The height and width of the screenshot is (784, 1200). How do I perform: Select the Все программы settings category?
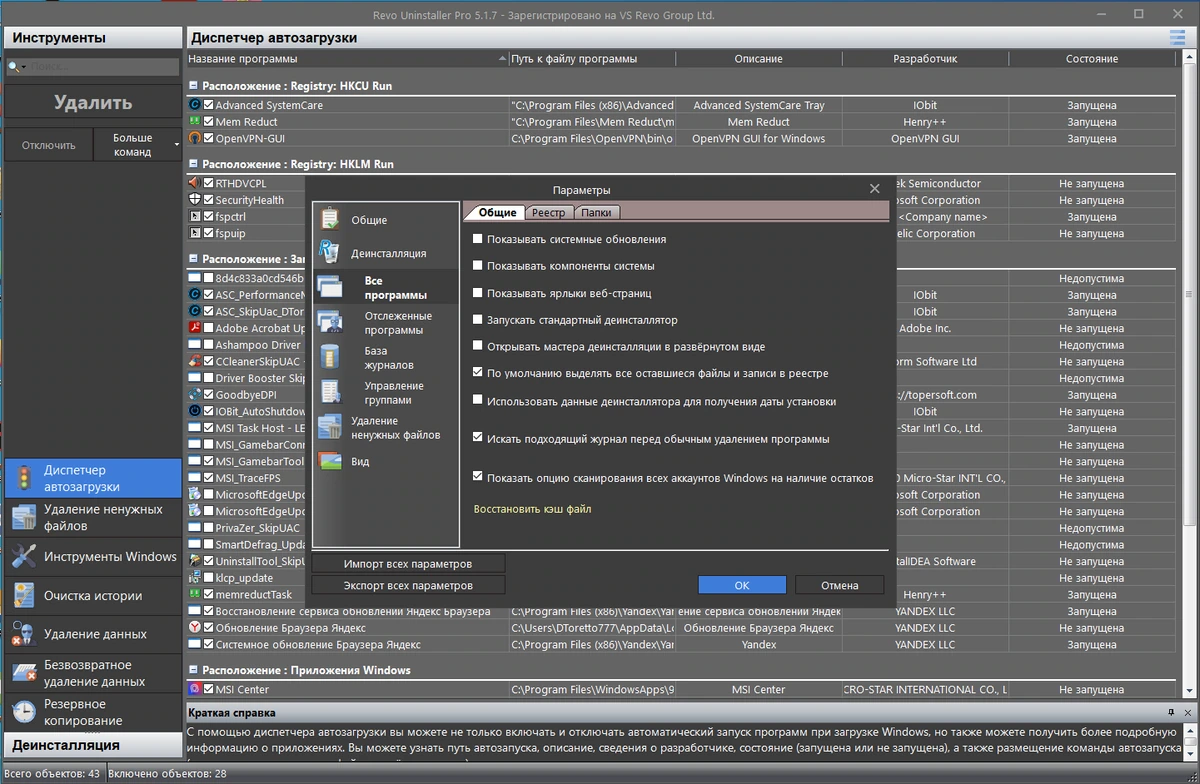tap(385, 288)
